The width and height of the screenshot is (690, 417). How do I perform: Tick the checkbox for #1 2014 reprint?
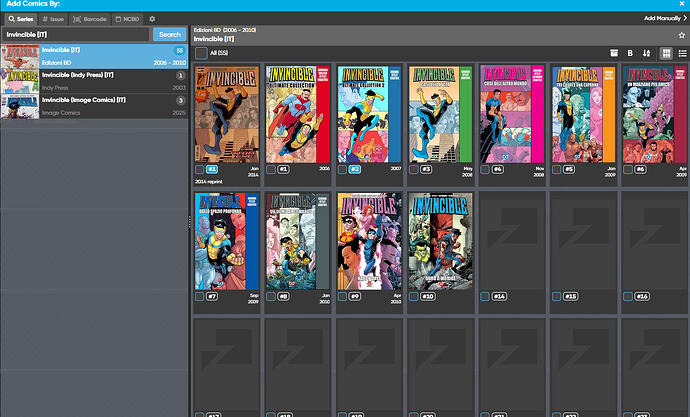click(199, 169)
